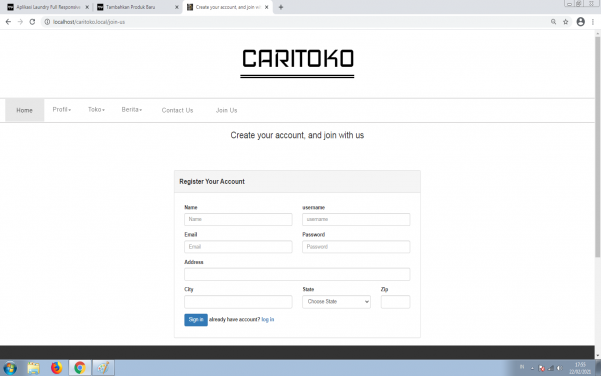Click the Register Your Account heading
601x376 pixels.
212,182
